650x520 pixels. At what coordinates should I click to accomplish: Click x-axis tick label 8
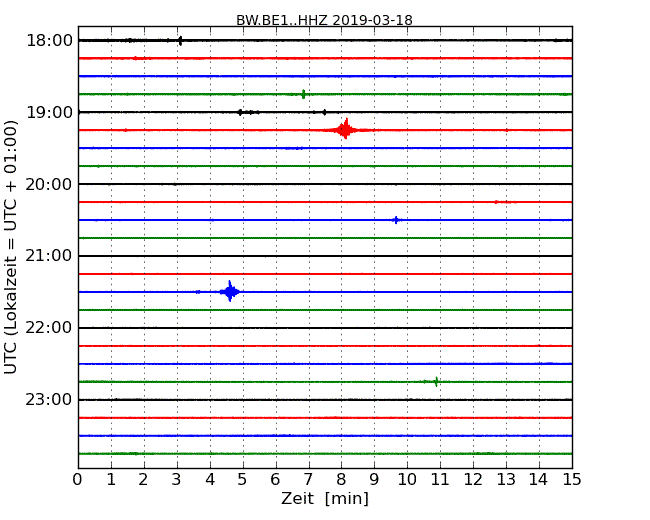341,479
